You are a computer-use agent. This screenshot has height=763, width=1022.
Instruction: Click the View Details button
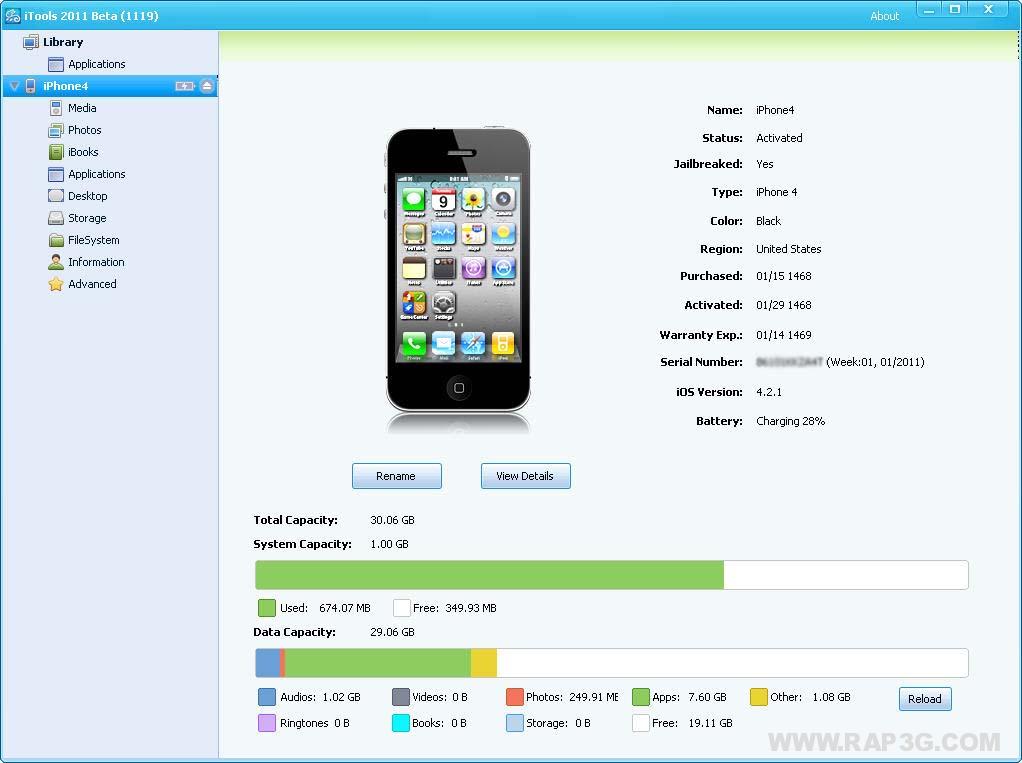tap(525, 476)
